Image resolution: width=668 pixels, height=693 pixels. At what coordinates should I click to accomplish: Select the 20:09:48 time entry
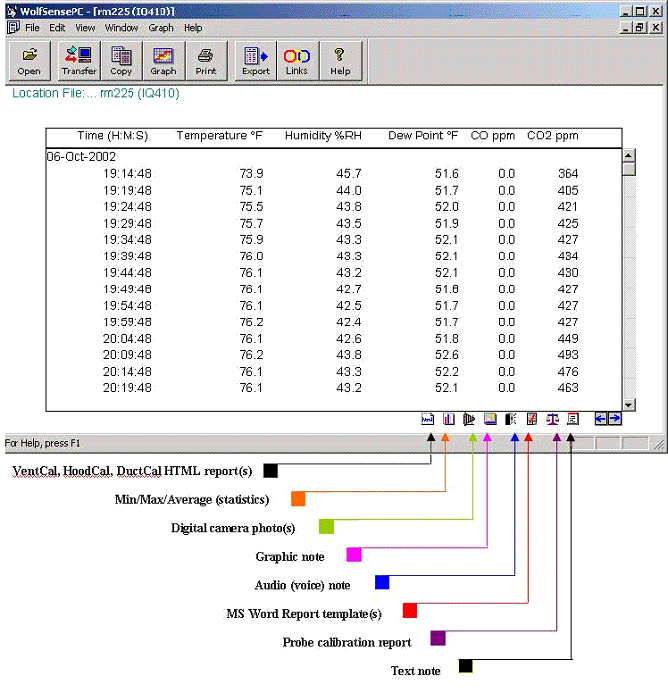point(127,355)
